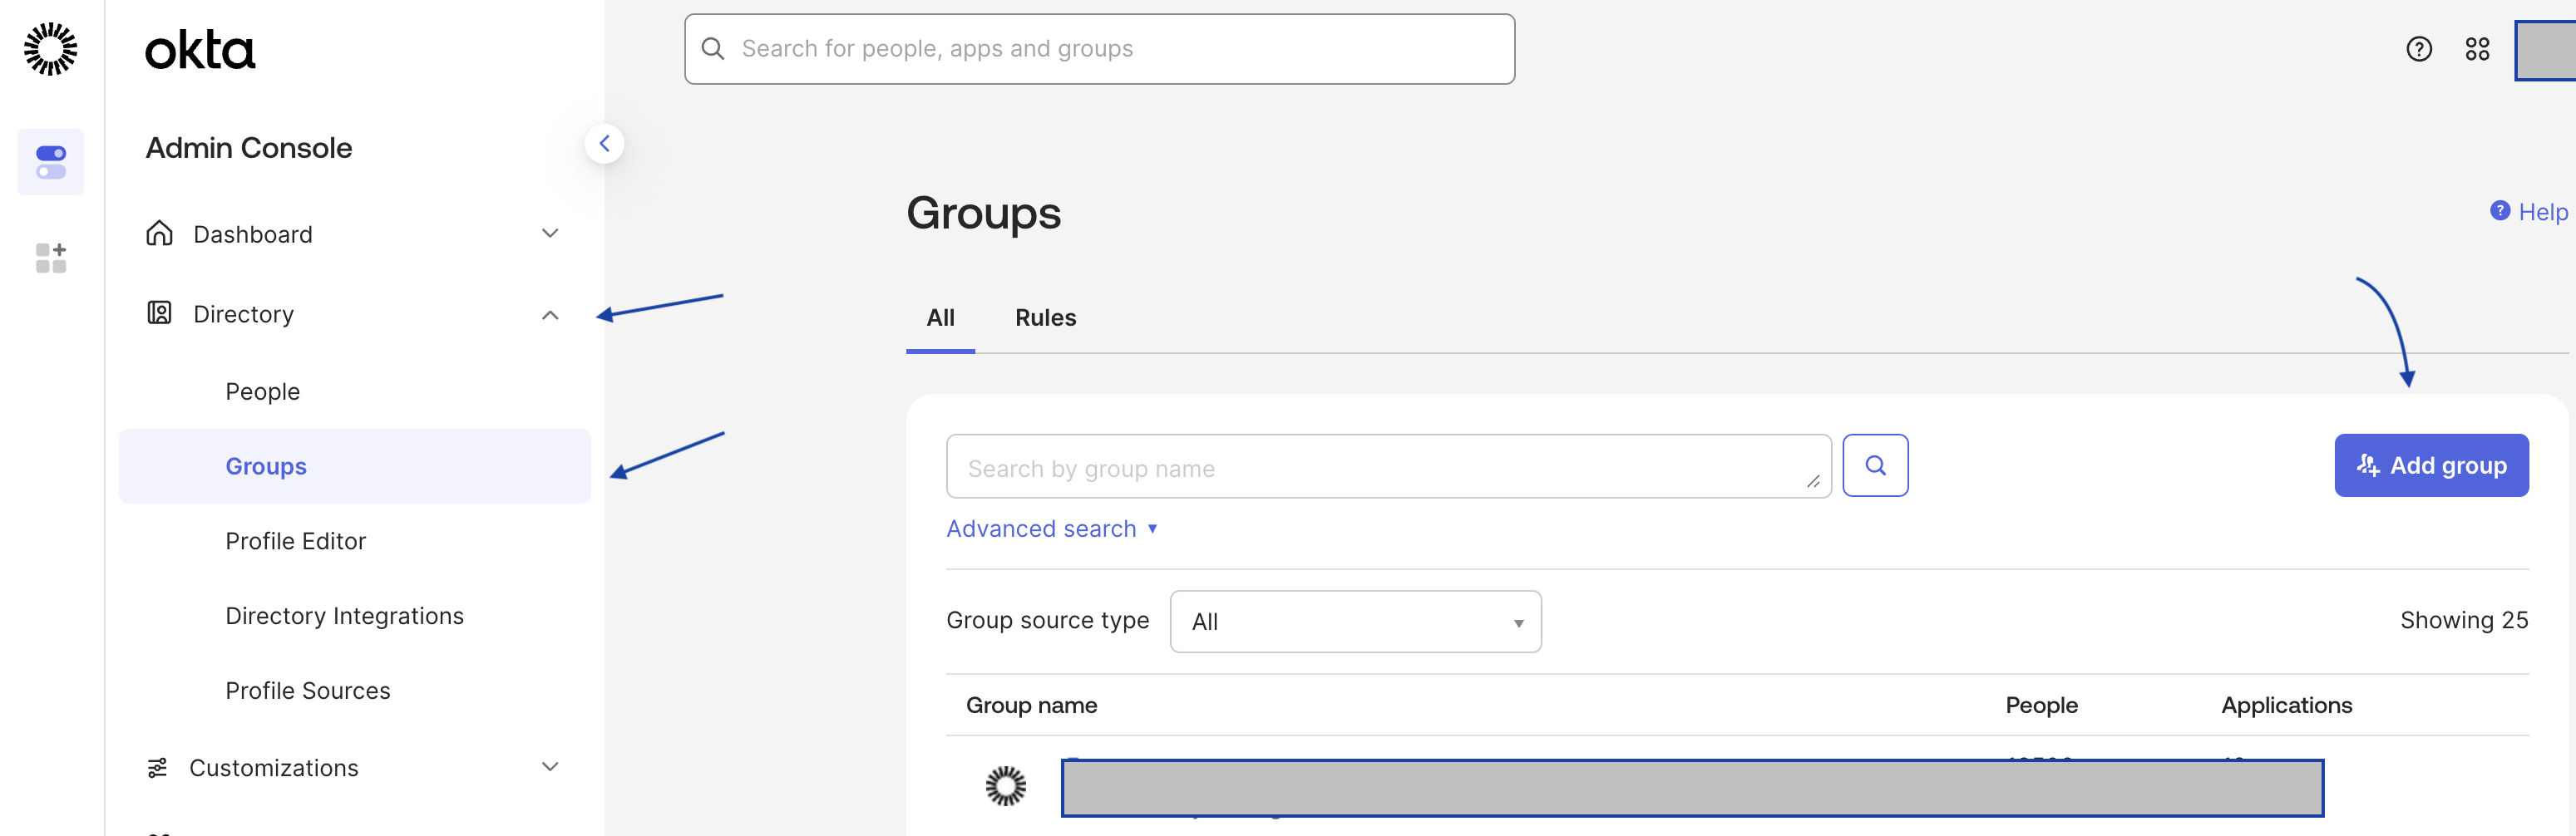This screenshot has width=2576, height=836.
Task: Collapse the Directory menu section
Action: 549,315
